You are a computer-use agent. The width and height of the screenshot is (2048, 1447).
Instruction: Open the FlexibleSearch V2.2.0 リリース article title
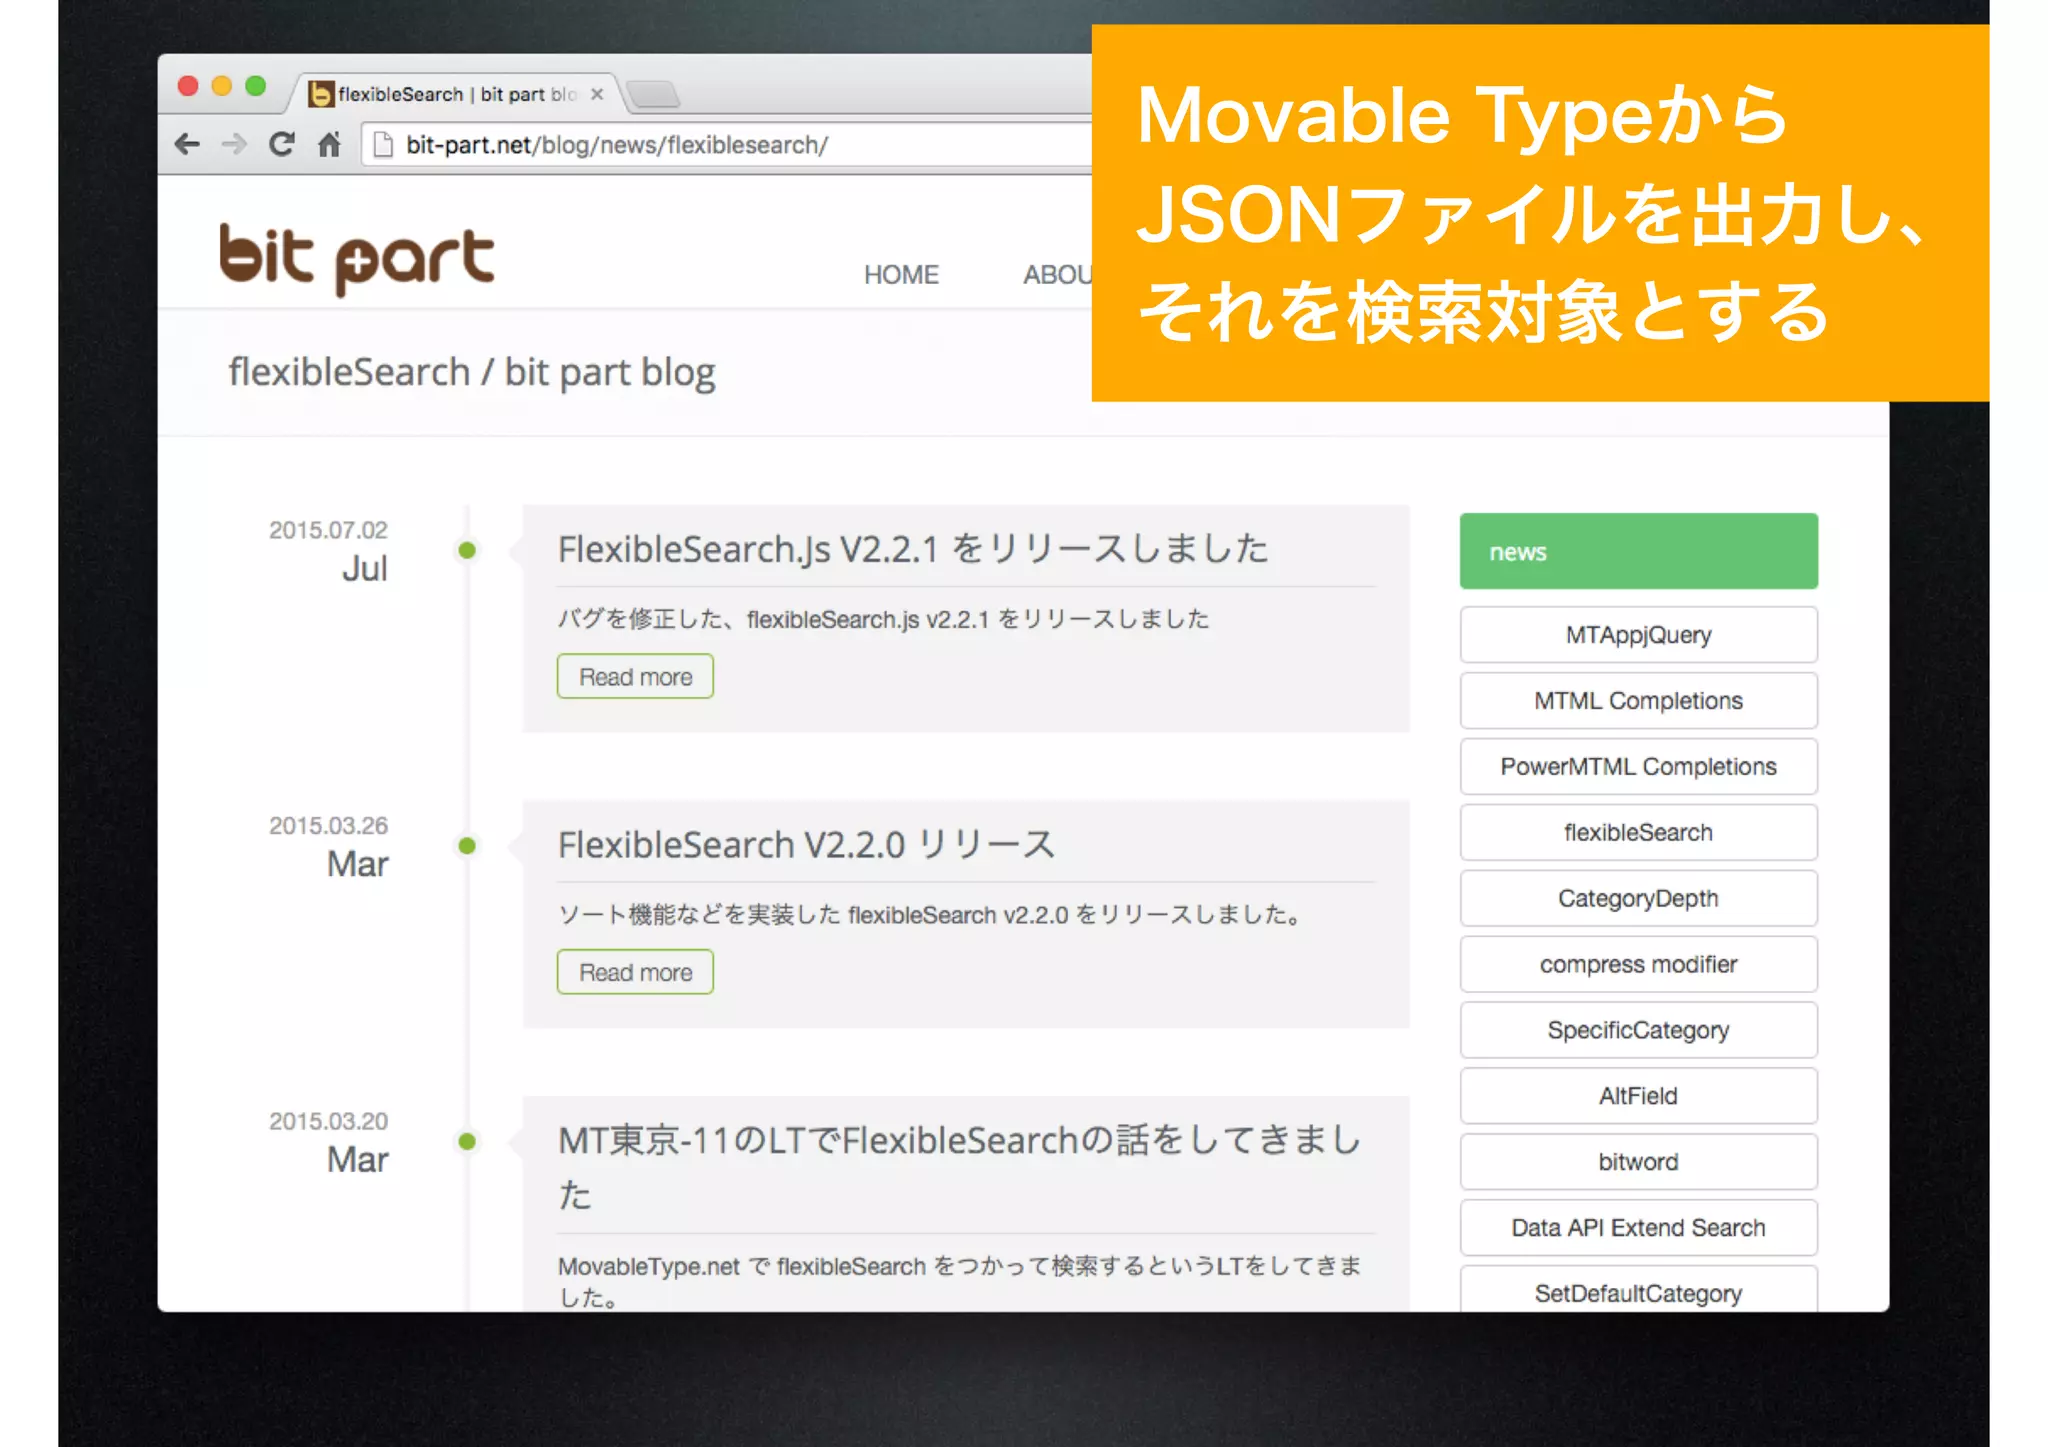click(806, 845)
